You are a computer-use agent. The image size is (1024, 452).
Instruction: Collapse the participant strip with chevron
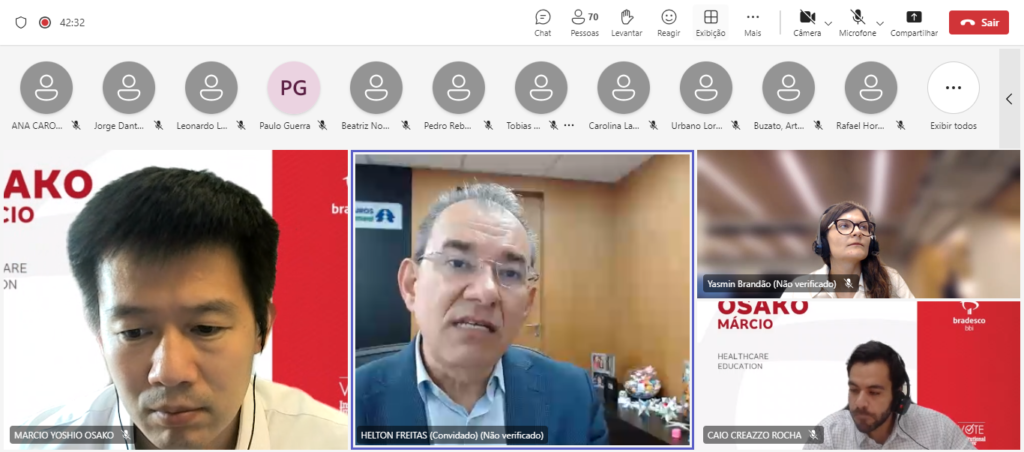coord(1009,99)
